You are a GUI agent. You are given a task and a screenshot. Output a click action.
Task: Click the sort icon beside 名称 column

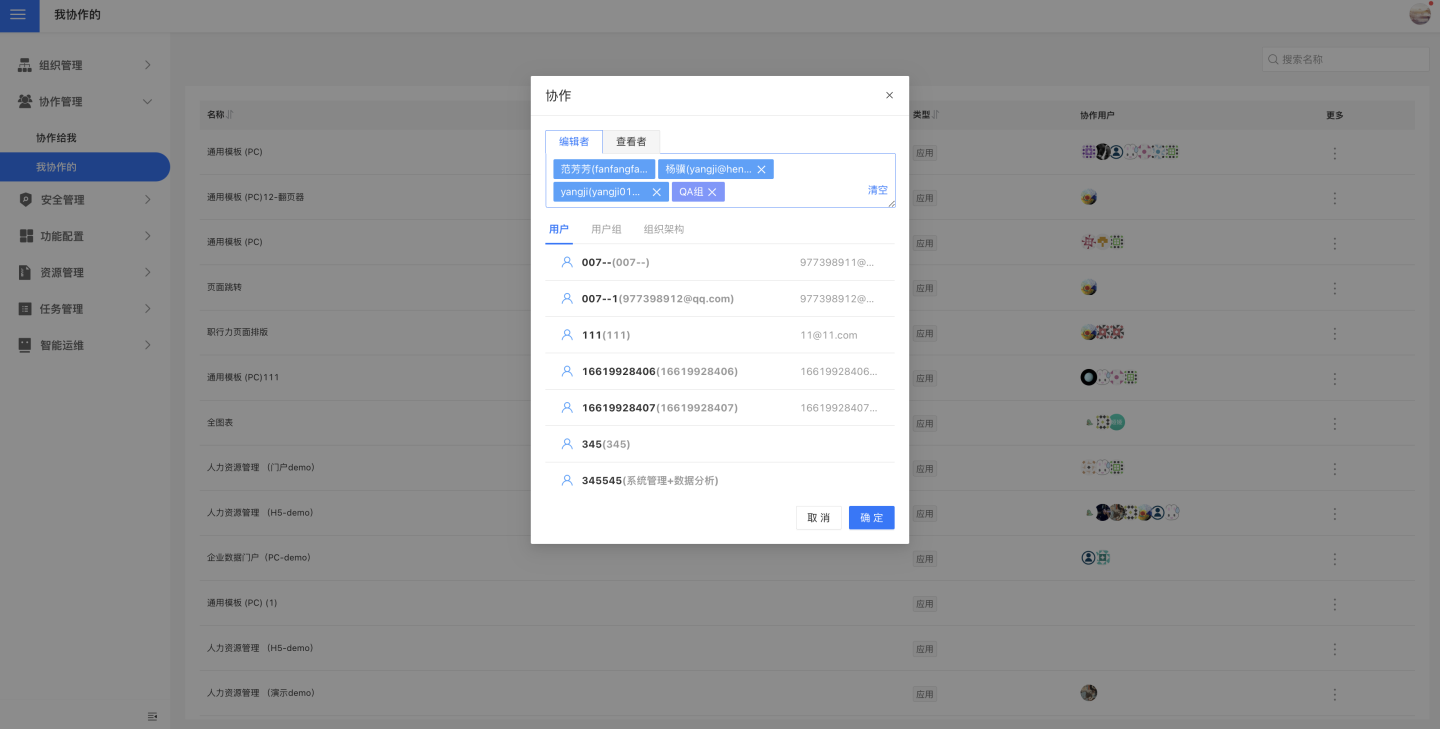230,115
